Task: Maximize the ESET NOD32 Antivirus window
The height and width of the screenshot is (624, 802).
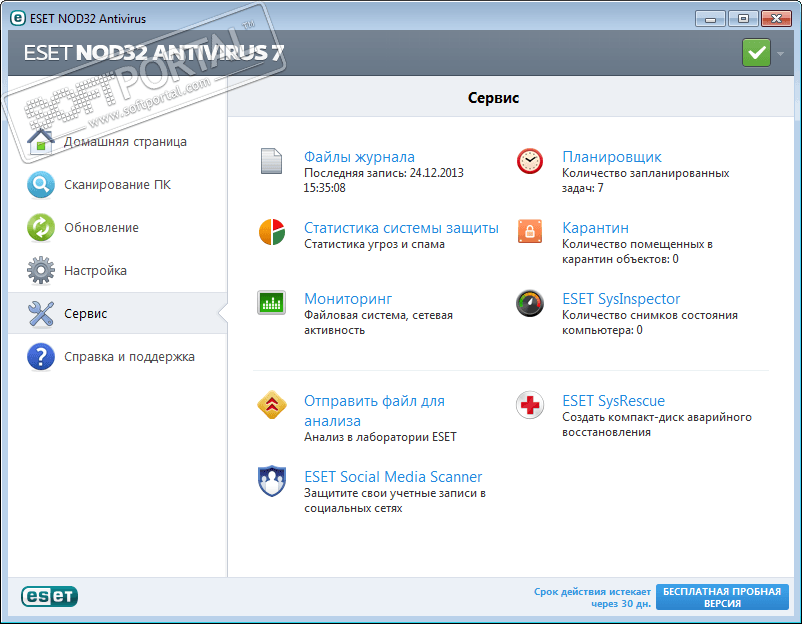Action: tap(743, 19)
